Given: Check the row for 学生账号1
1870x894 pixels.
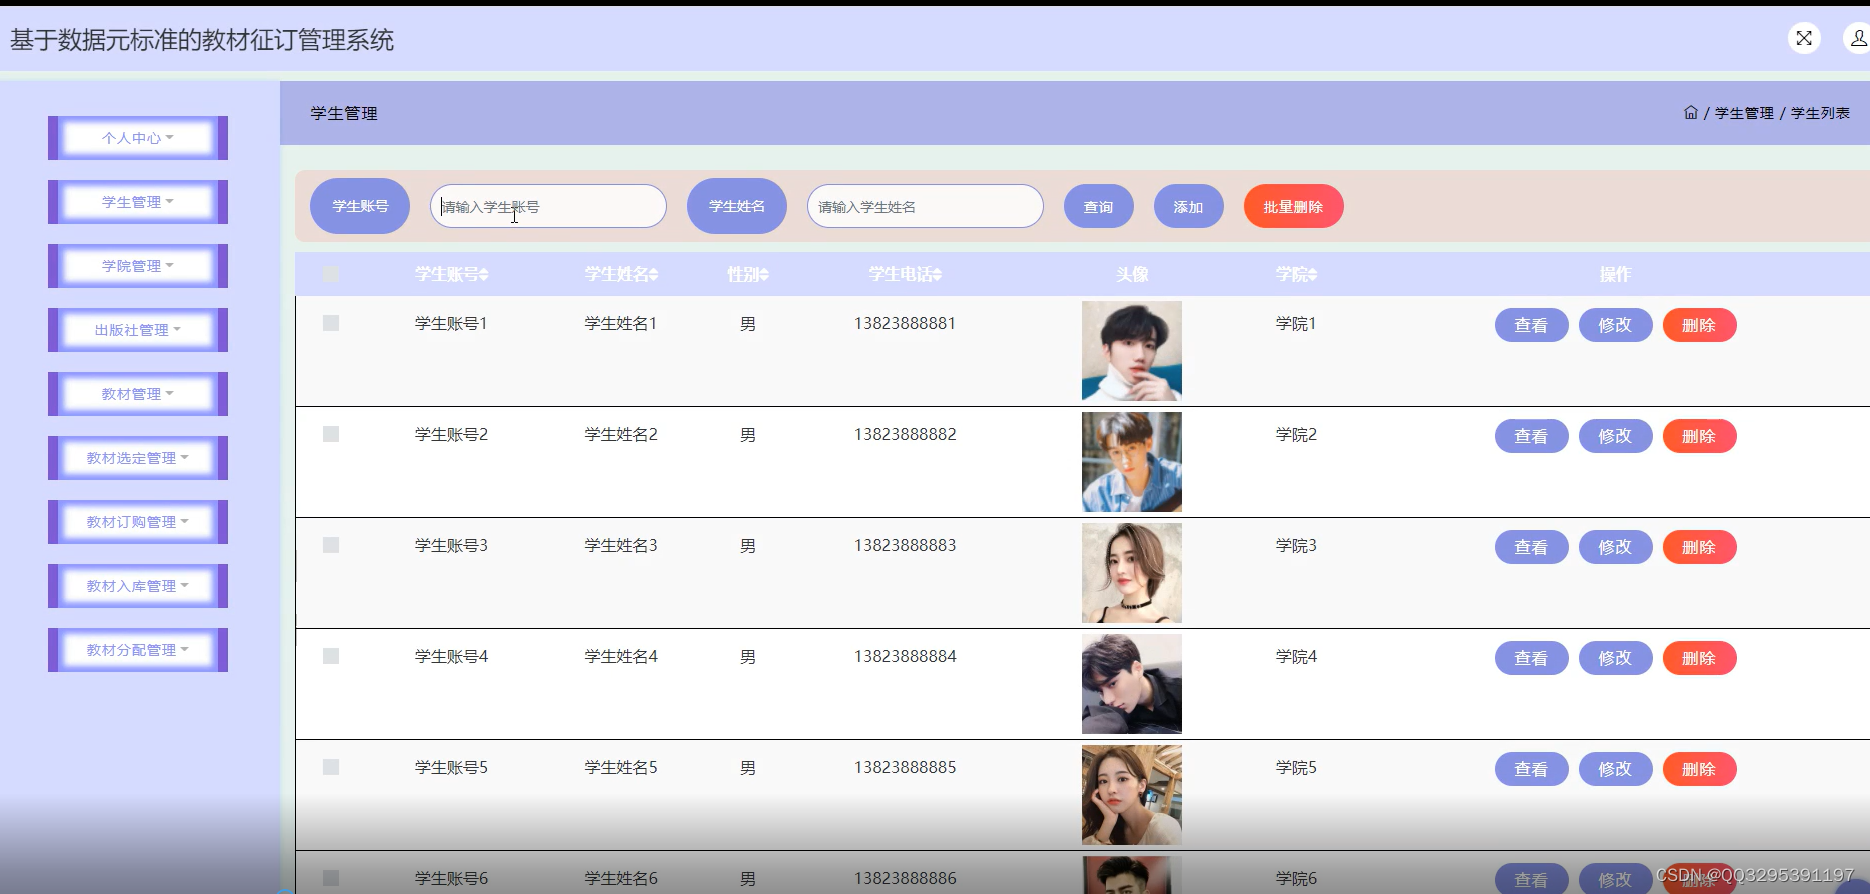Looking at the screenshot, I should pos(331,323).
